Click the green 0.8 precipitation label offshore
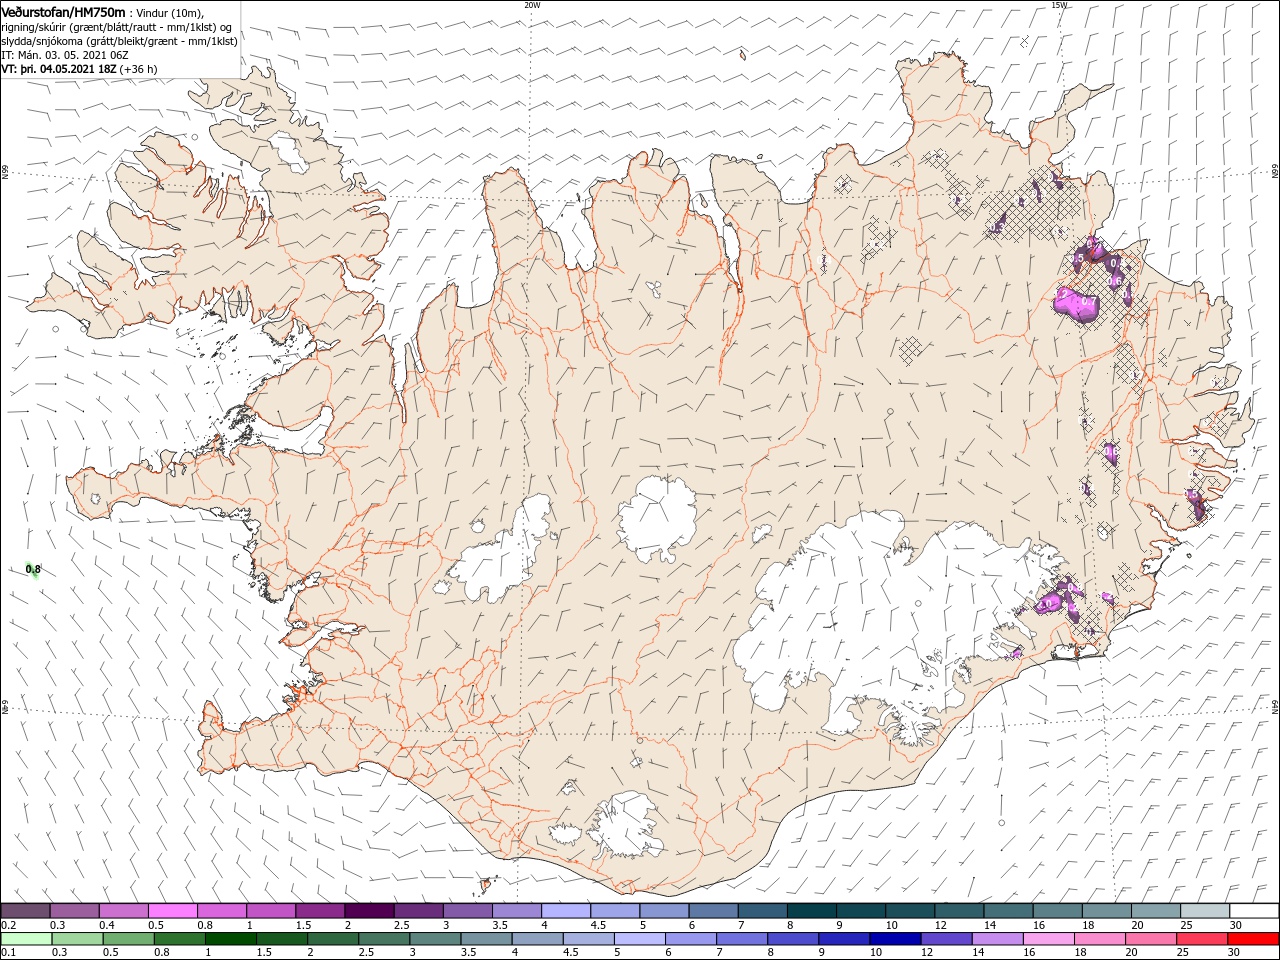The width and height of the screenshot is (1280, 960). [x=33, y=570]
